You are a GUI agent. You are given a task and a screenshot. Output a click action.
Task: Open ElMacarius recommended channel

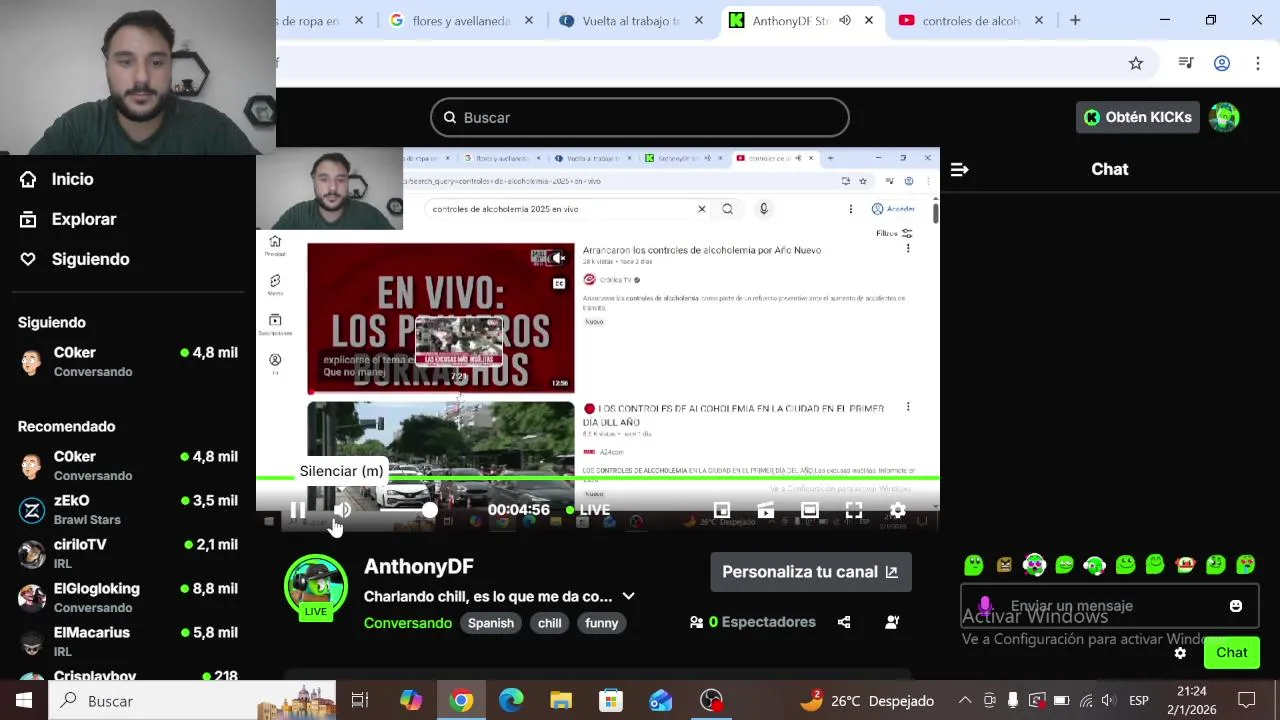tap(128, 641)
